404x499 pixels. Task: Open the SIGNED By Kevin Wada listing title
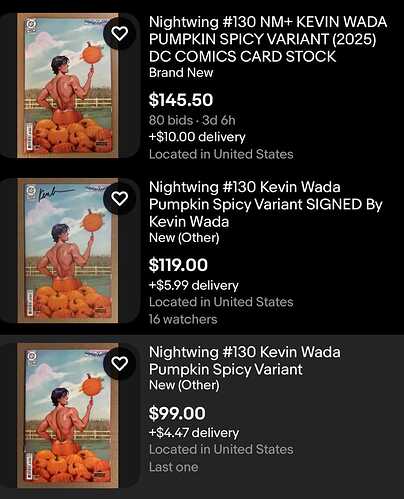[x=266, y=204]
